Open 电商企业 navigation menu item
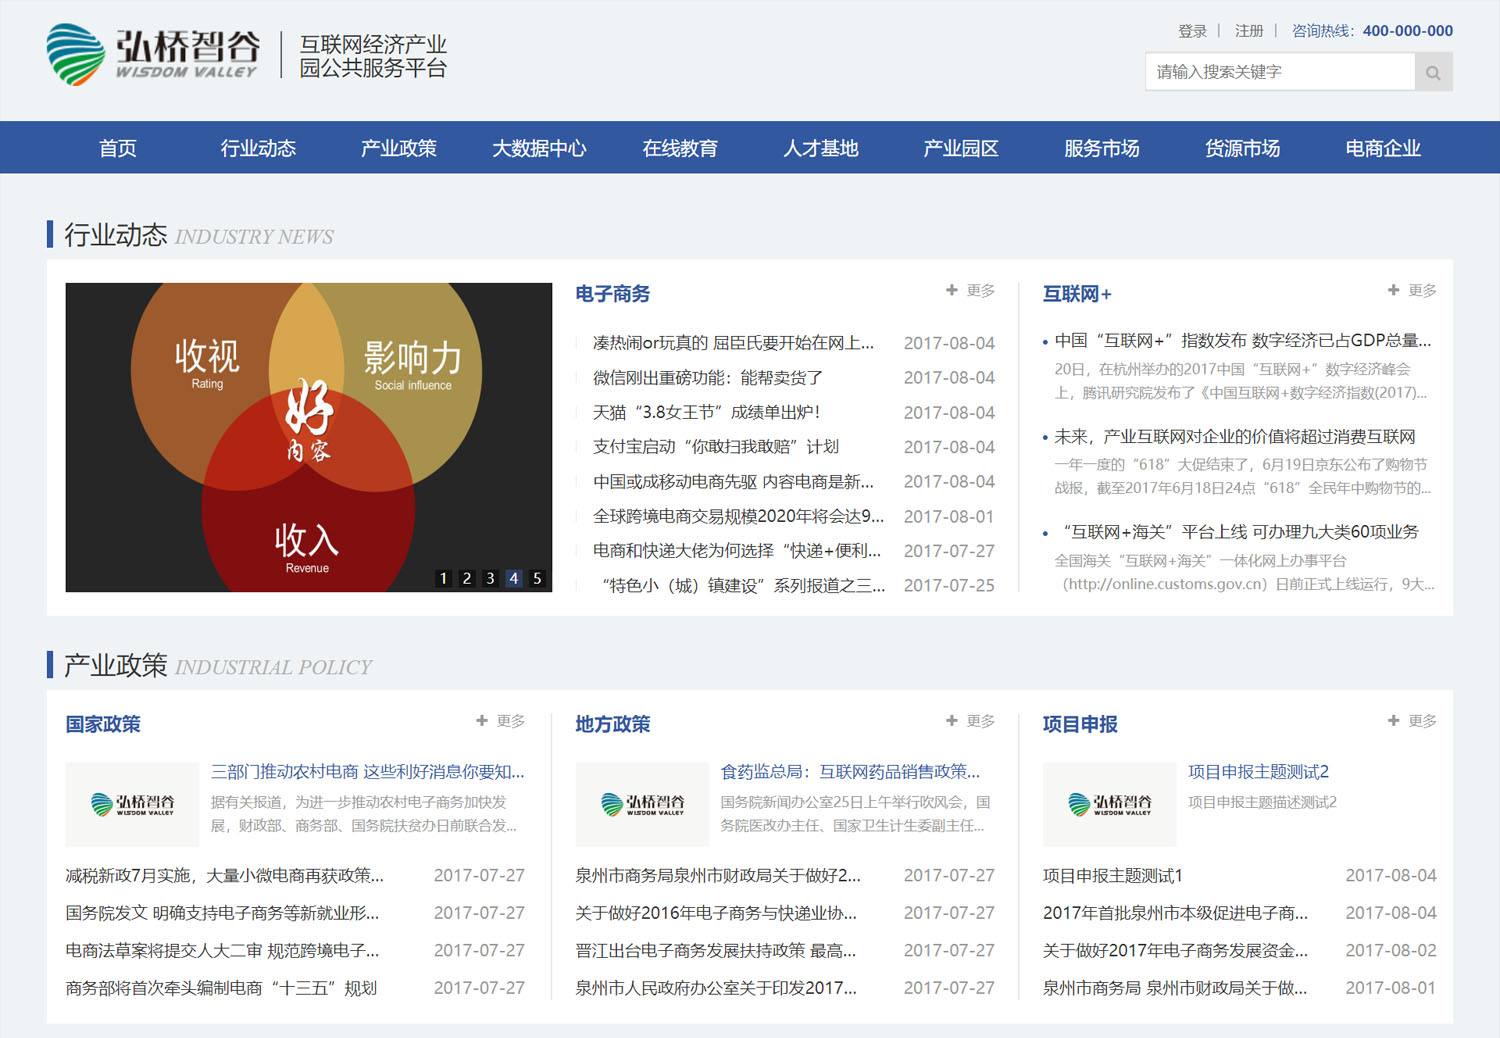 point(1383,148)
